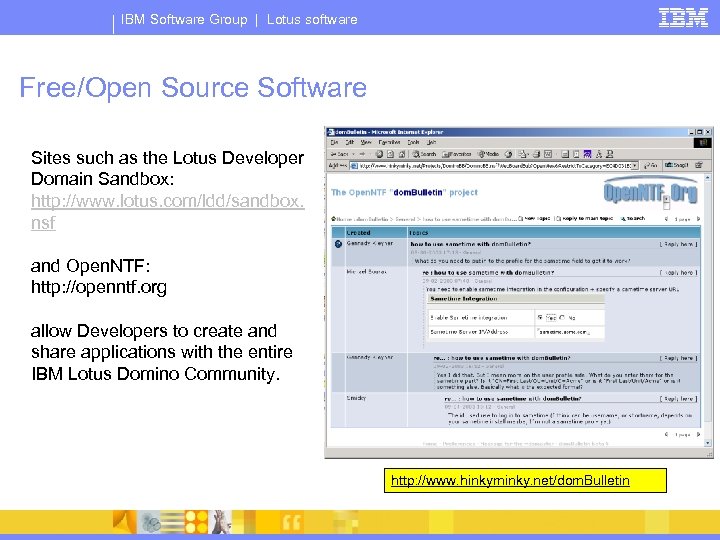Screen dimensions: 720x540
Task: Click the New topic link
Action: tap(534, 219)
